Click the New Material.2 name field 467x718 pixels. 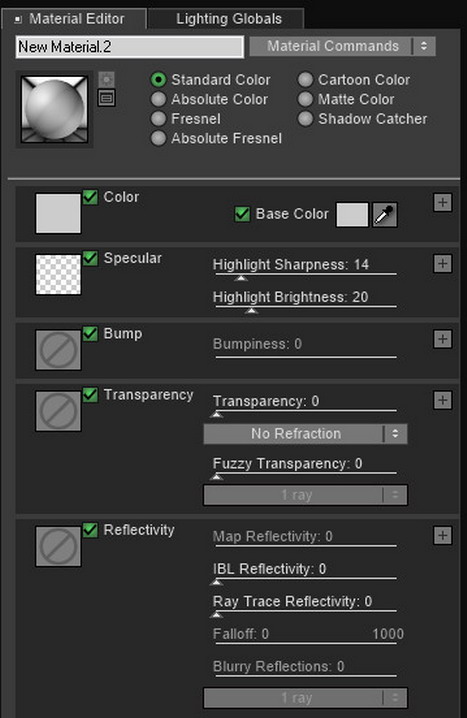[130, 47]
